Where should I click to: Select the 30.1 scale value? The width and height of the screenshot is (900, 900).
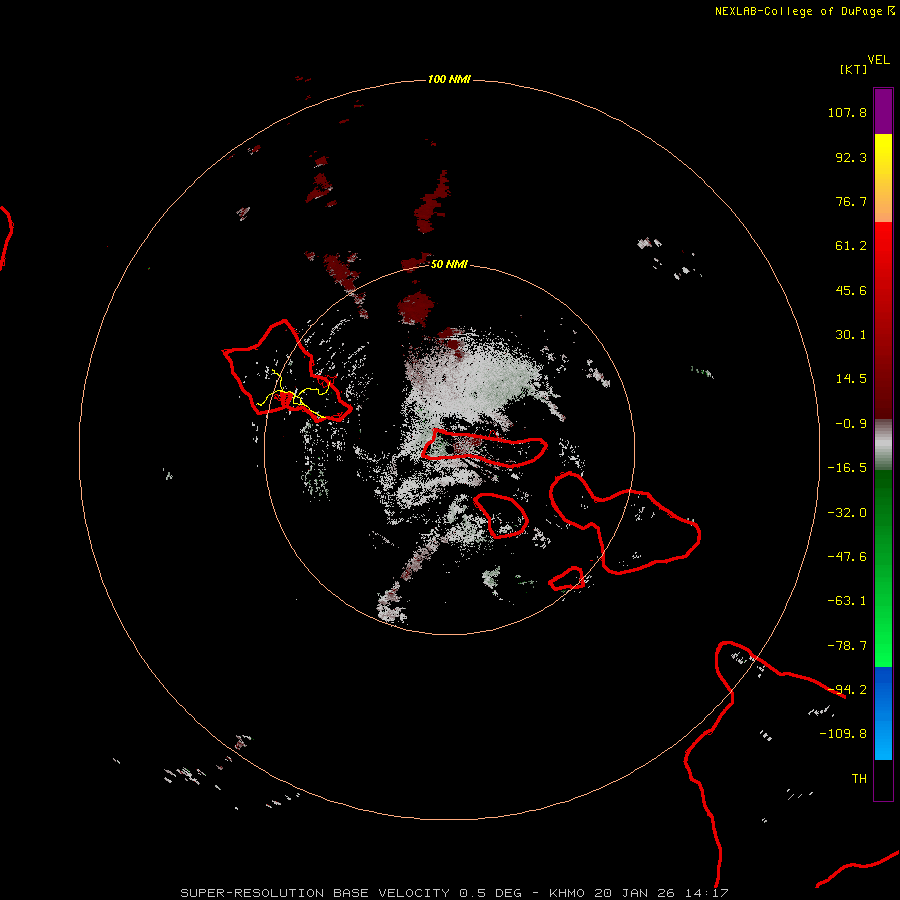click(x=851, y=335)
